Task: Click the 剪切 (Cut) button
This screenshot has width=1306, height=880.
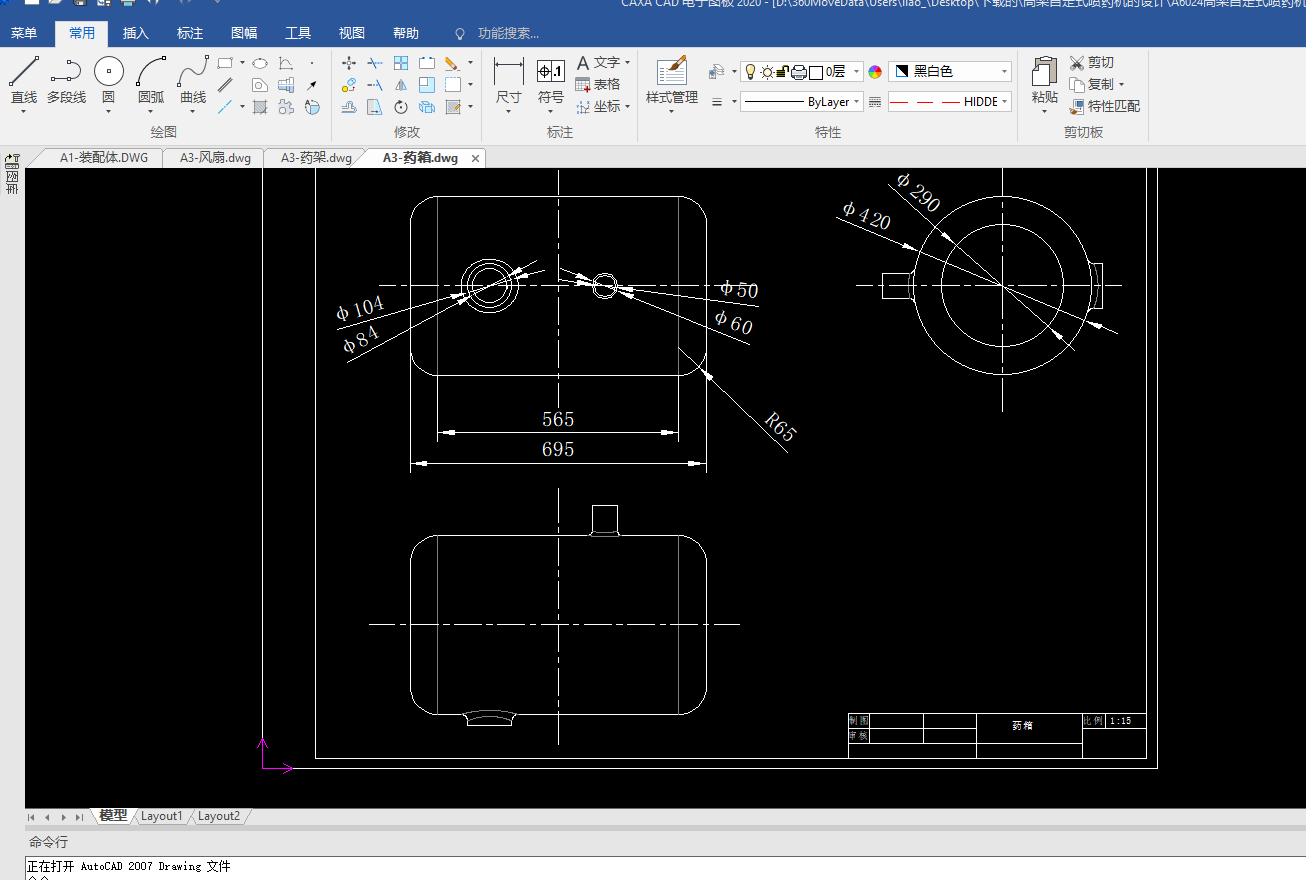Action: (1091, 63)
